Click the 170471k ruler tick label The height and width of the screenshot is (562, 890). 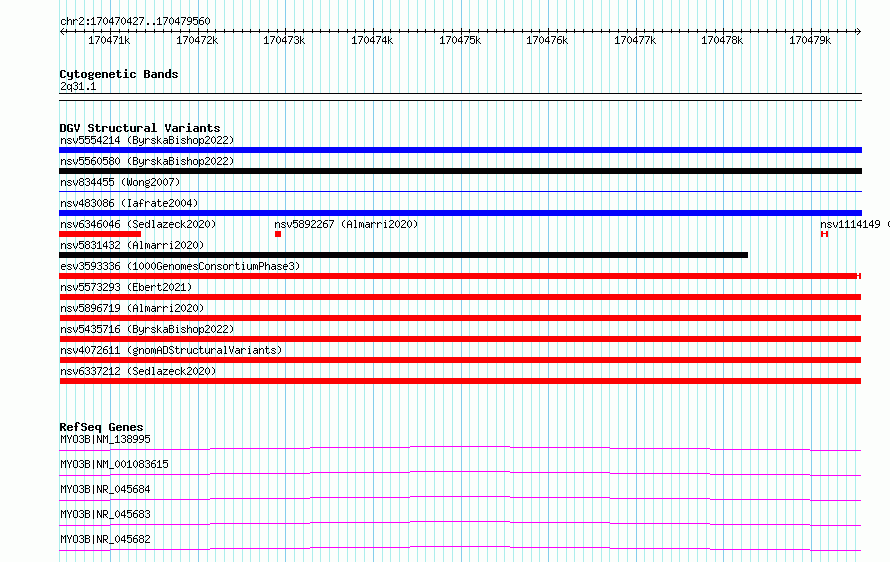[x=109, y=40]
